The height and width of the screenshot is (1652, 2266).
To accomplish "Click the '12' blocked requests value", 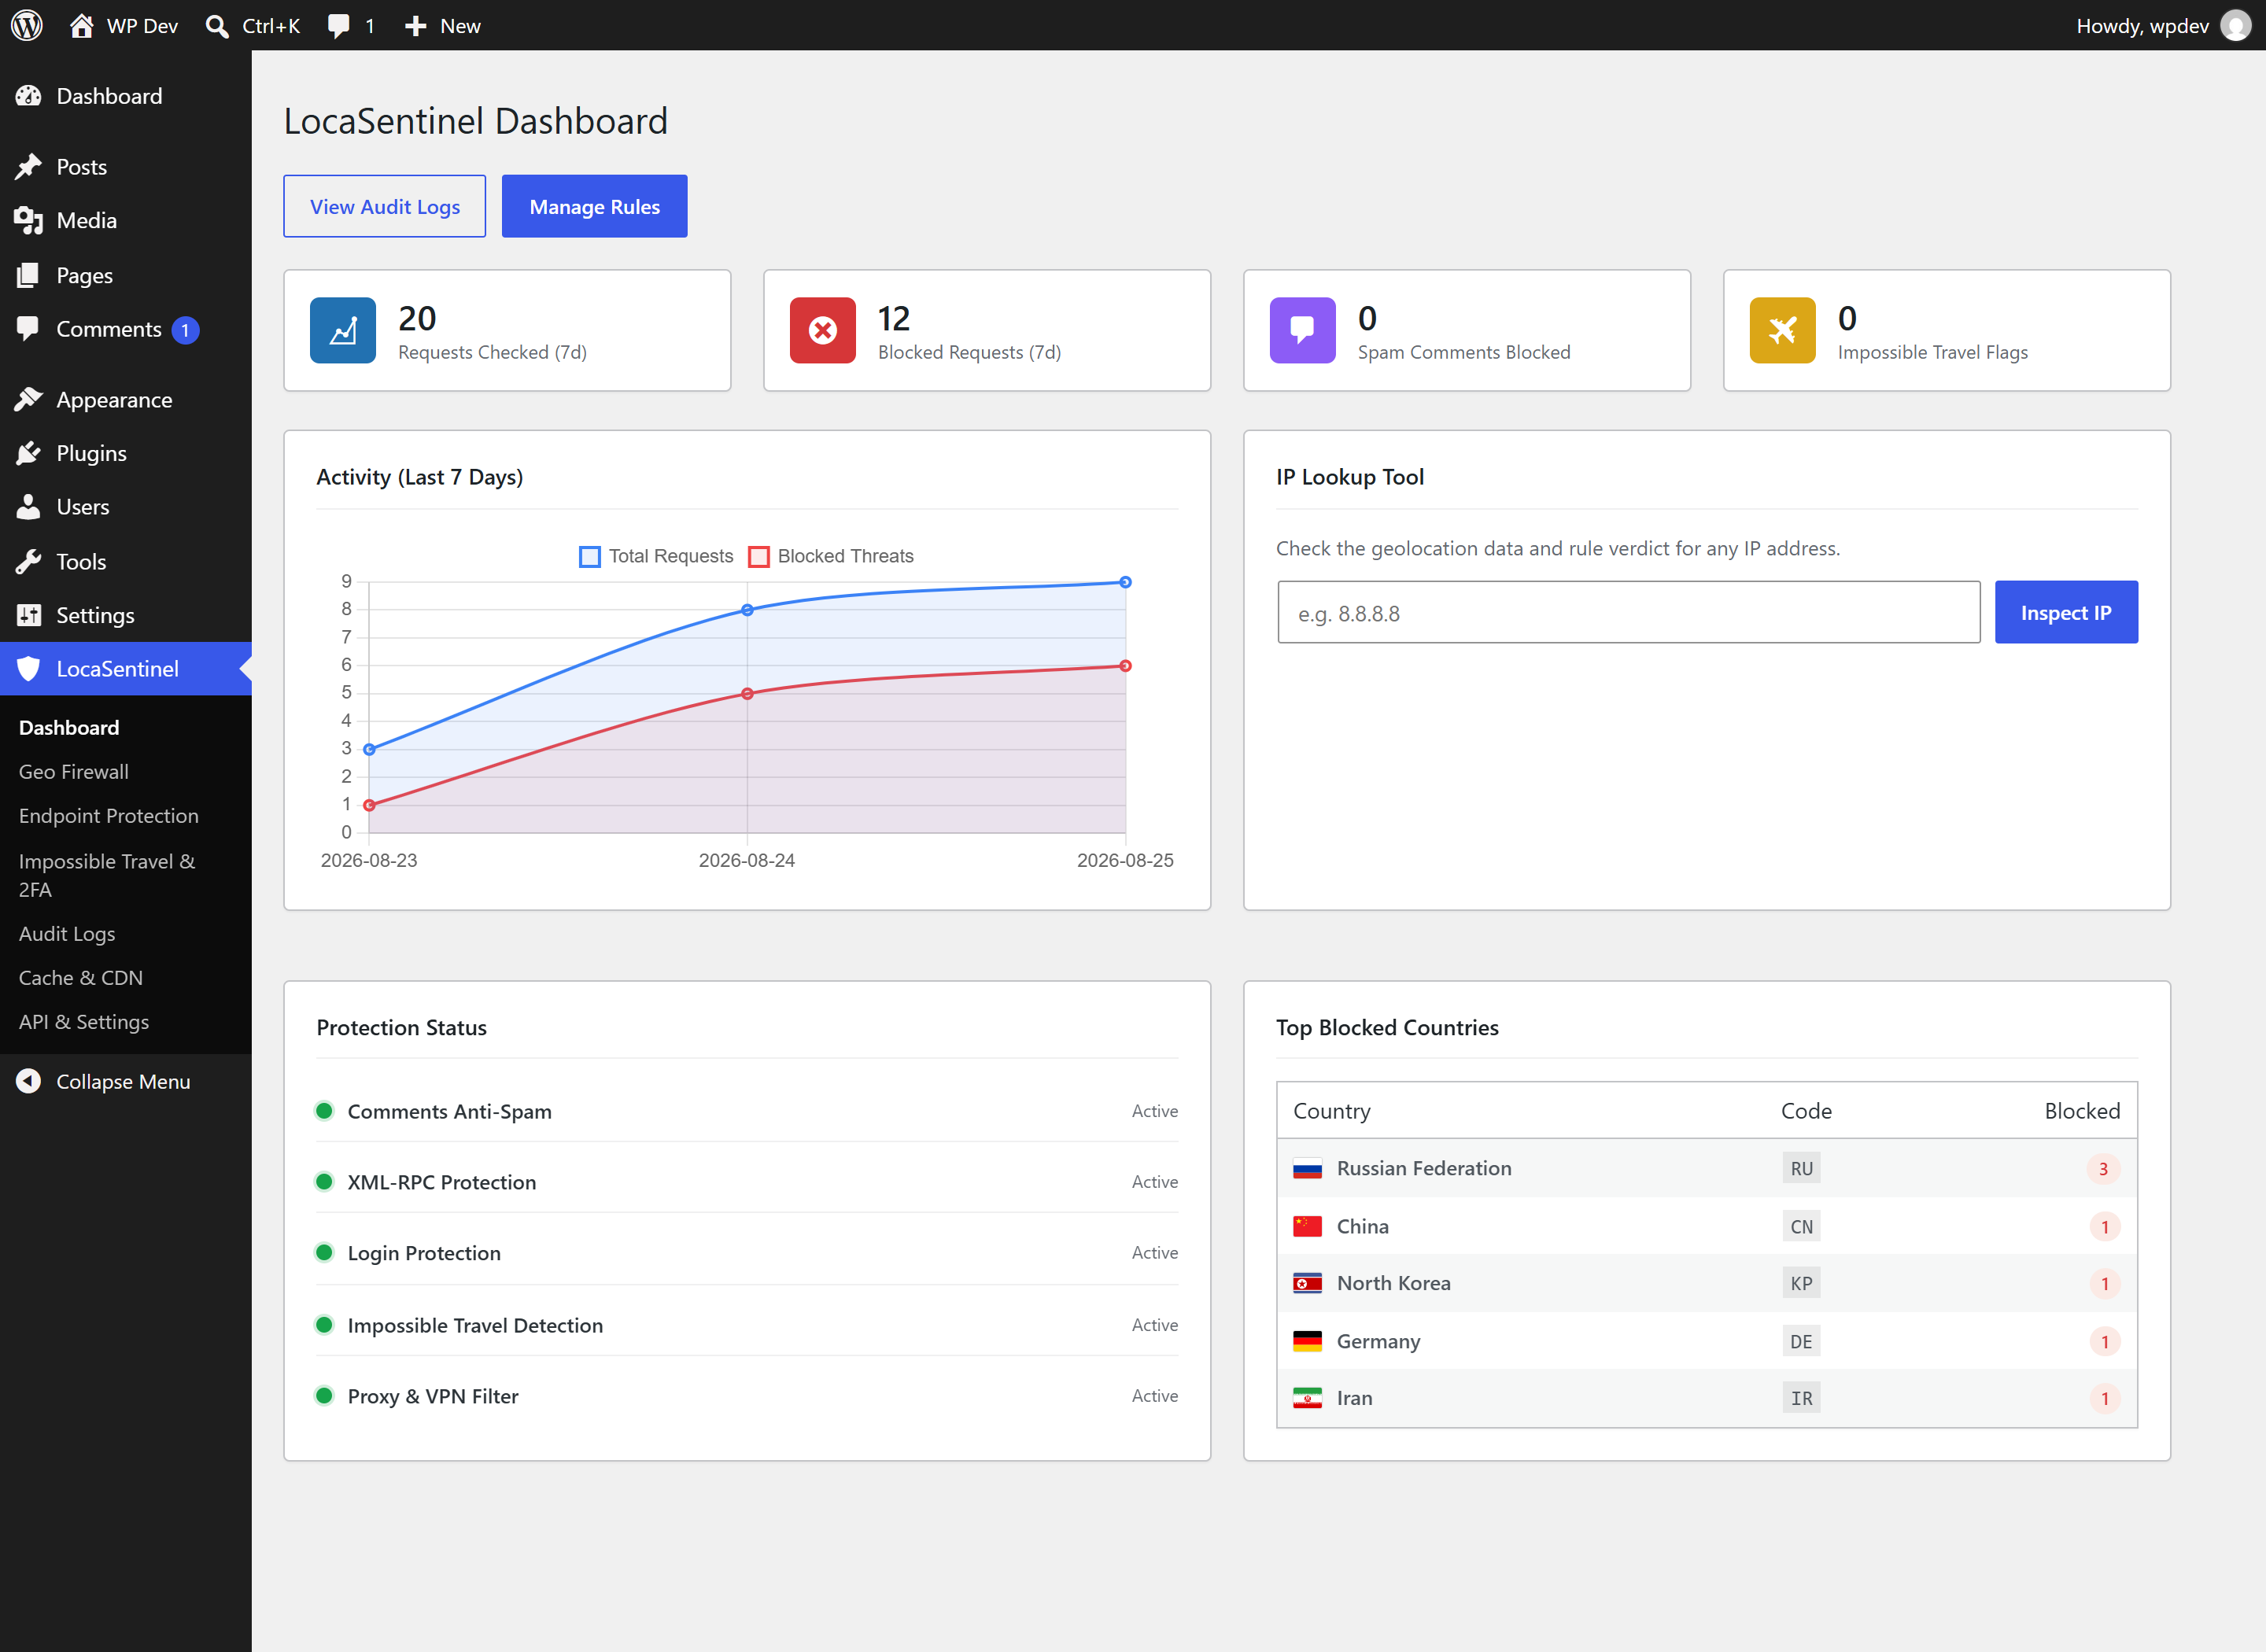I will point(894,318).
